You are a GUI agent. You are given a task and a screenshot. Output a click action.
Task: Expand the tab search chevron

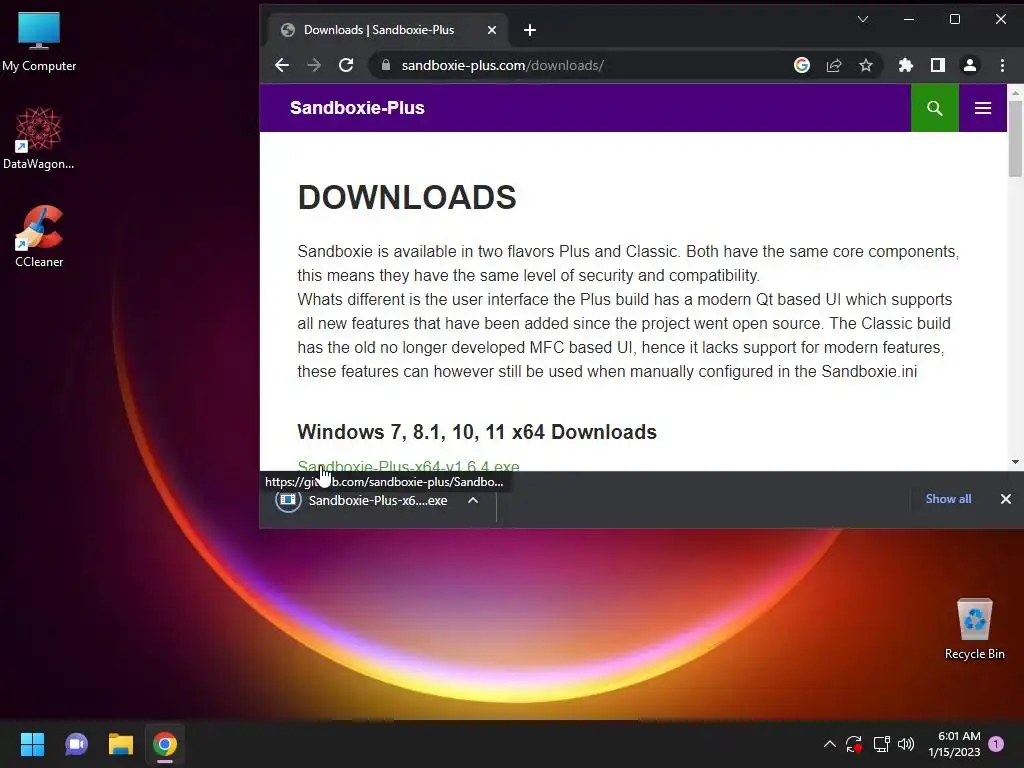[863, 20]
